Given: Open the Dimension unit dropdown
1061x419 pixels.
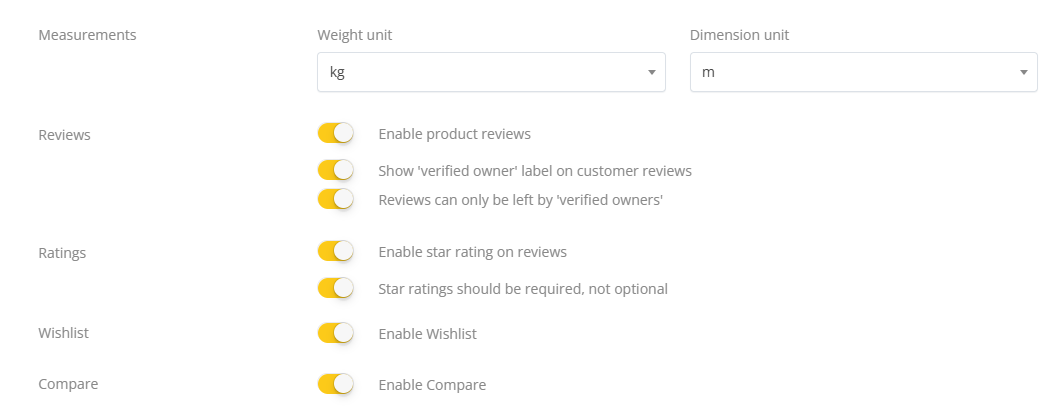Looking at the screenshot, I should pyautogui.click(x=863, y=72).
